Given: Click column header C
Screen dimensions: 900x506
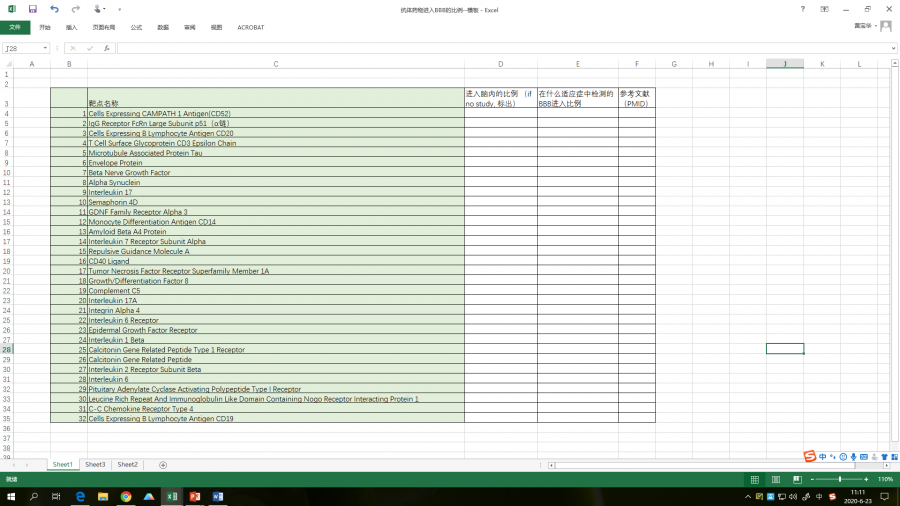Looking at the screenshot, I should (275, 64).
